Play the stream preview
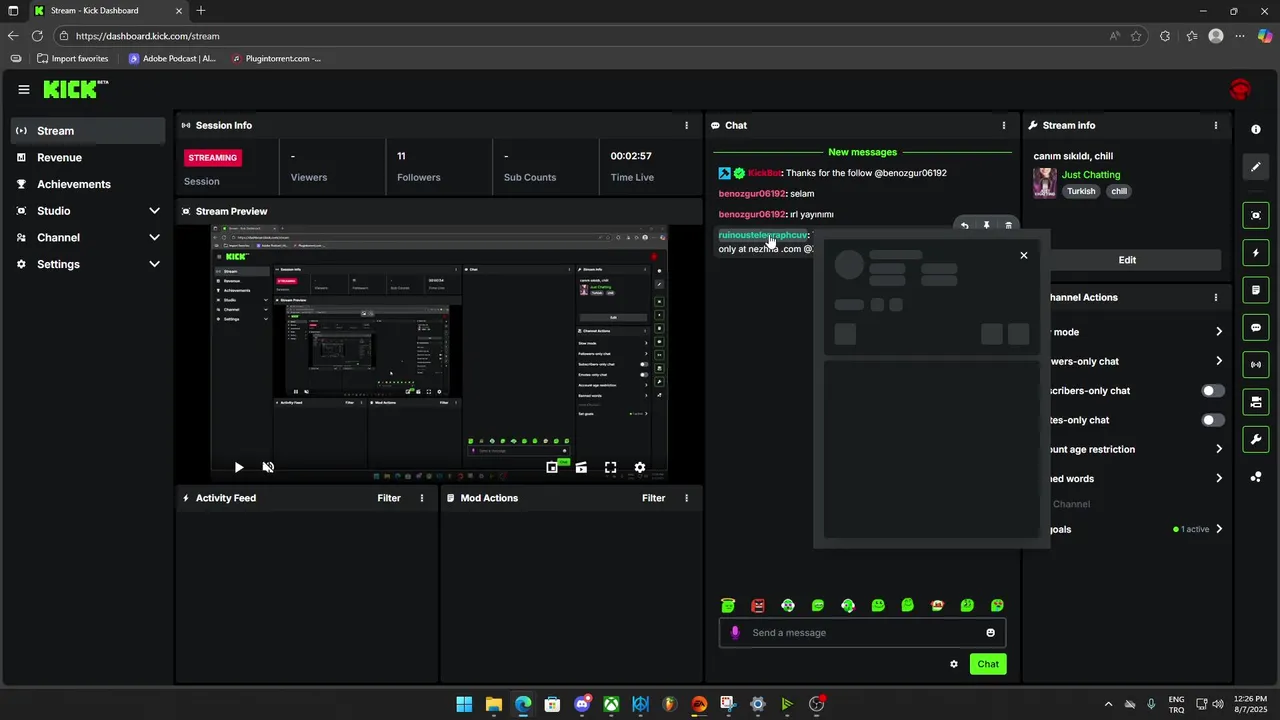Screen dimensions: 1280x720 238,467
